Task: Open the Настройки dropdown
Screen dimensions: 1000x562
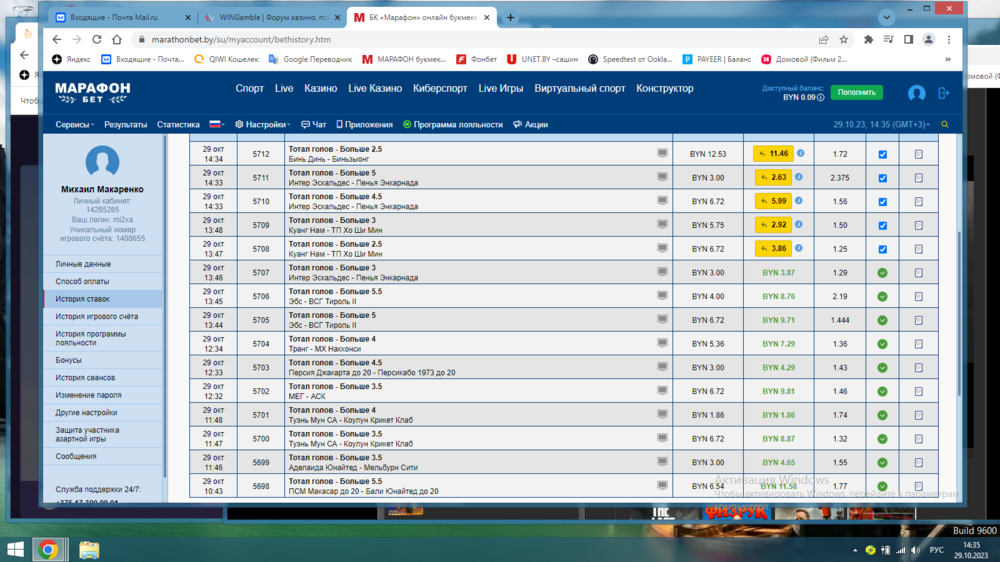Action: tap(265, 125)
